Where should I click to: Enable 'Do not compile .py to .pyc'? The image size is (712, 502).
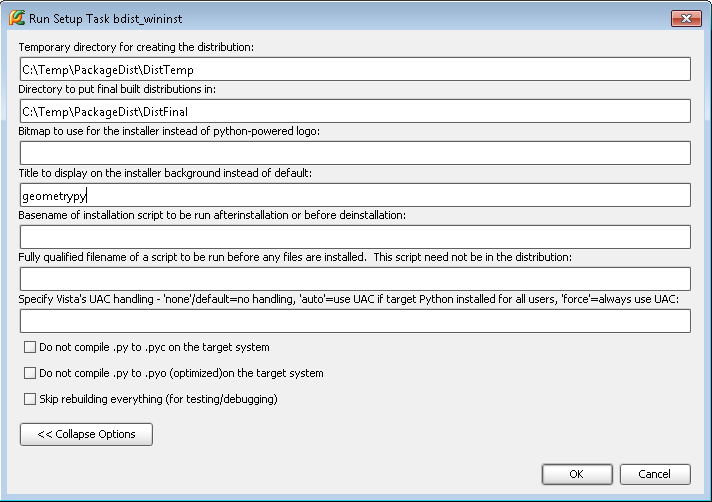click(30, 348)
